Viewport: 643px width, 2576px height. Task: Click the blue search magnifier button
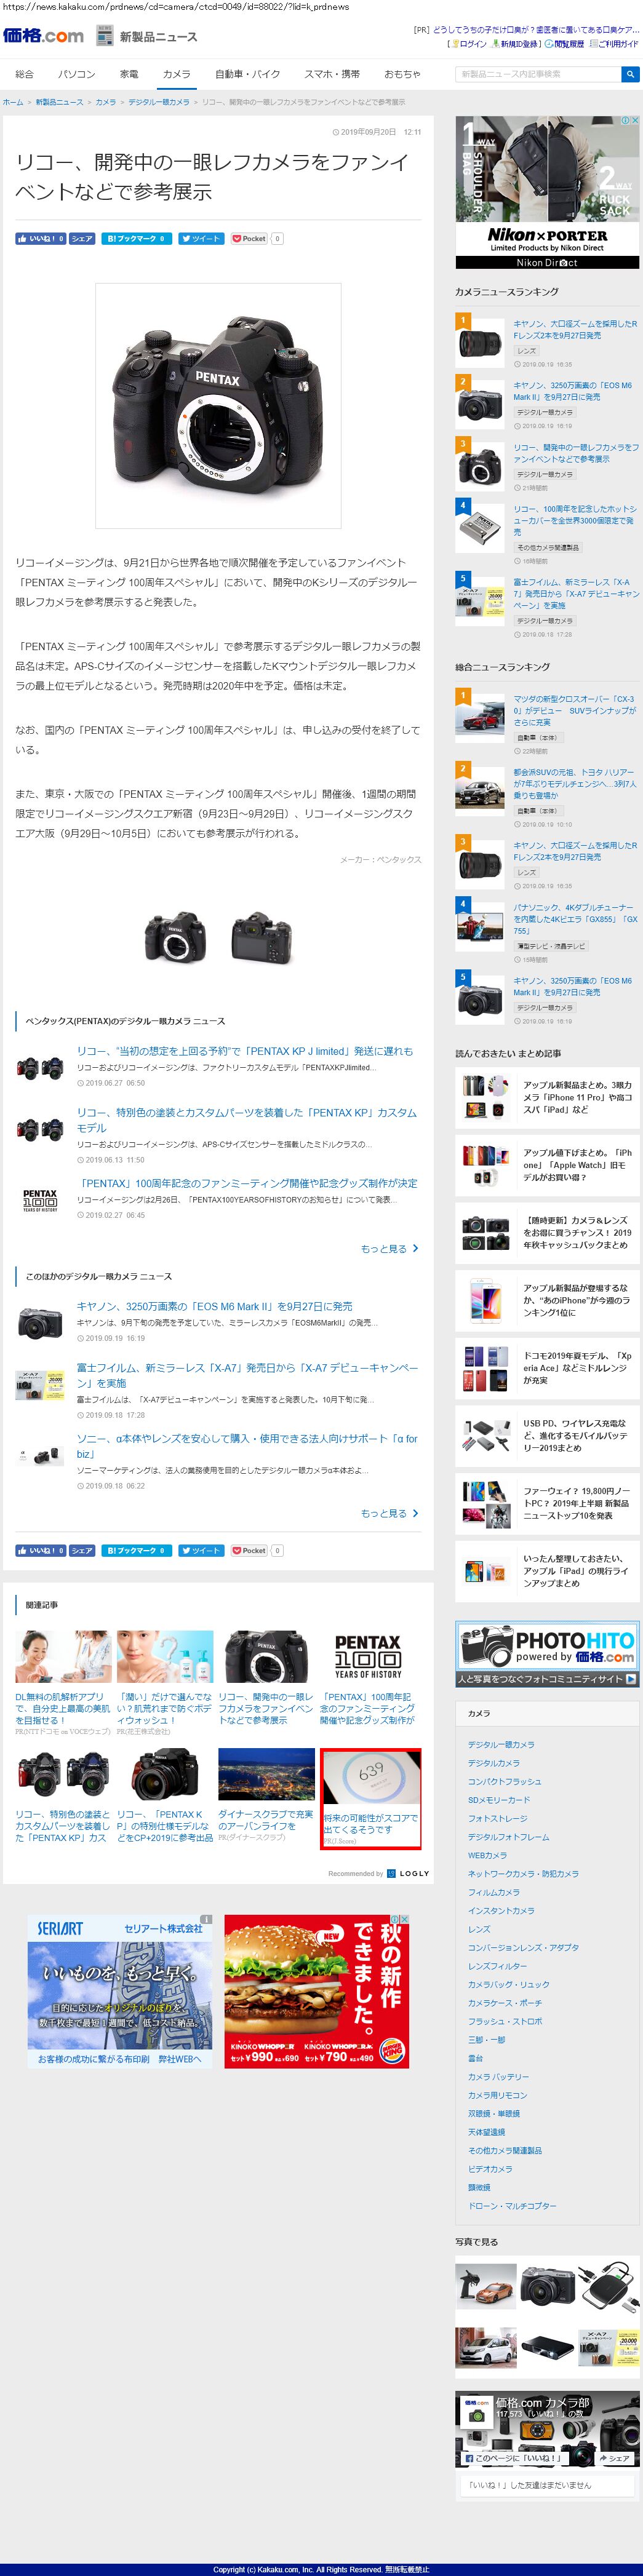pyautogui.click(x=629, y=74)
